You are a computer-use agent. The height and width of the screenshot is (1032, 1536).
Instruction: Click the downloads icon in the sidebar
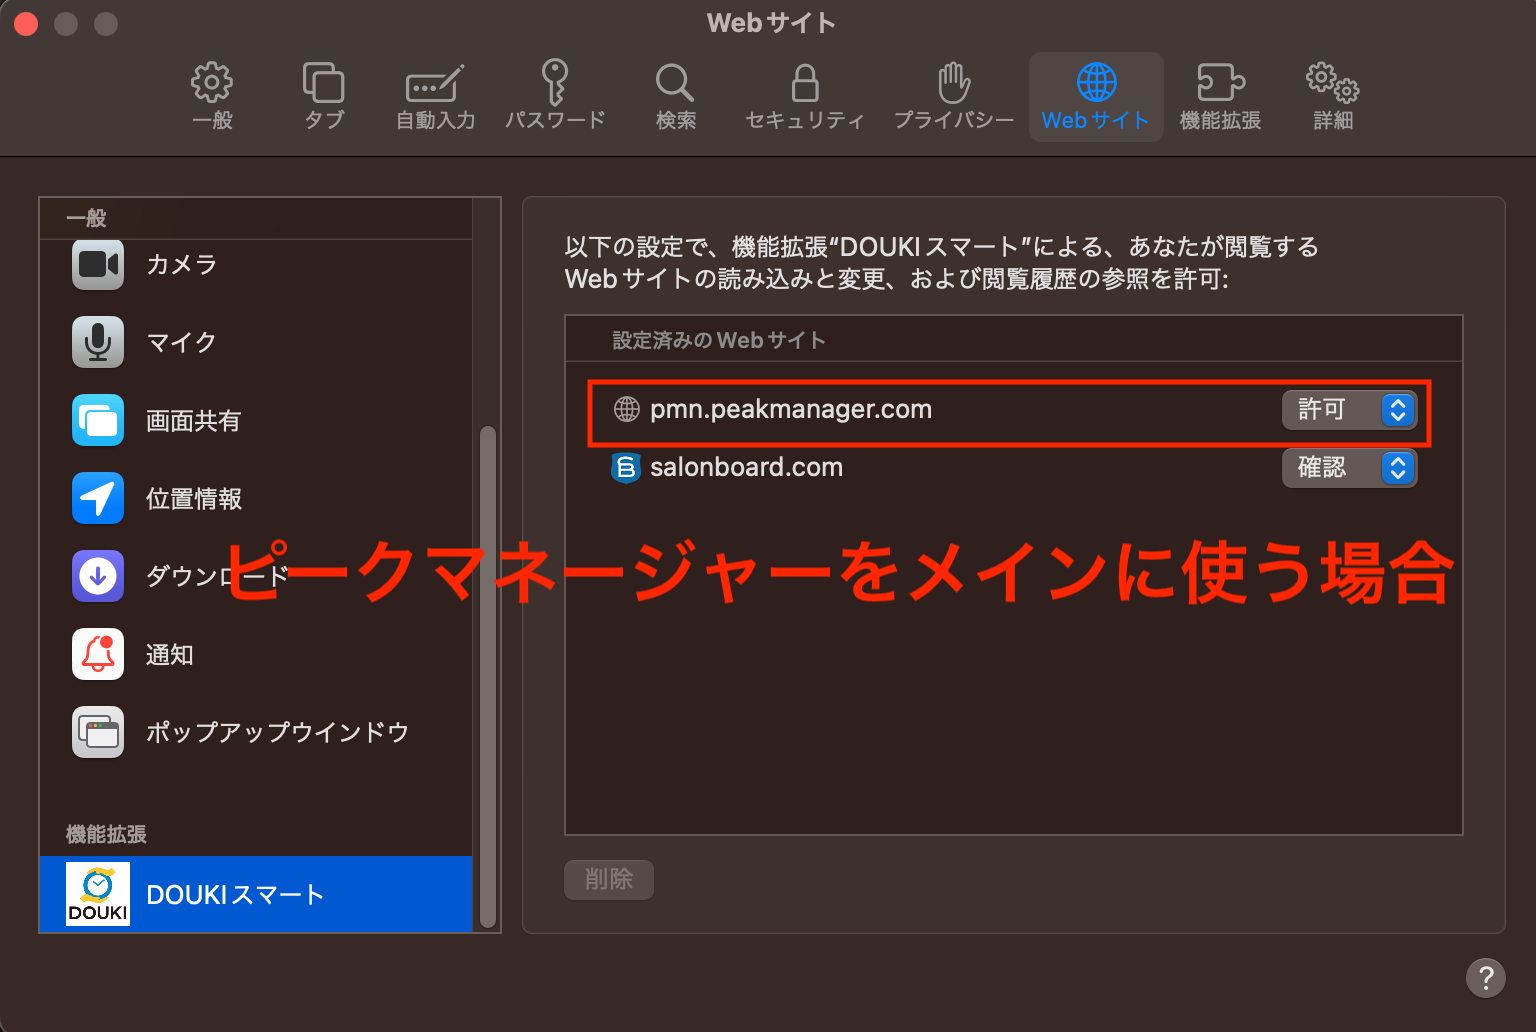click(x=98, y=576)
